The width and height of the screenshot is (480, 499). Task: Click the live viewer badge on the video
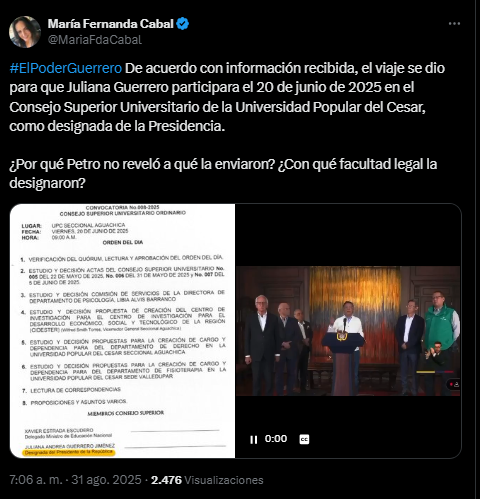pyautogui.click(x=454, y=384)
